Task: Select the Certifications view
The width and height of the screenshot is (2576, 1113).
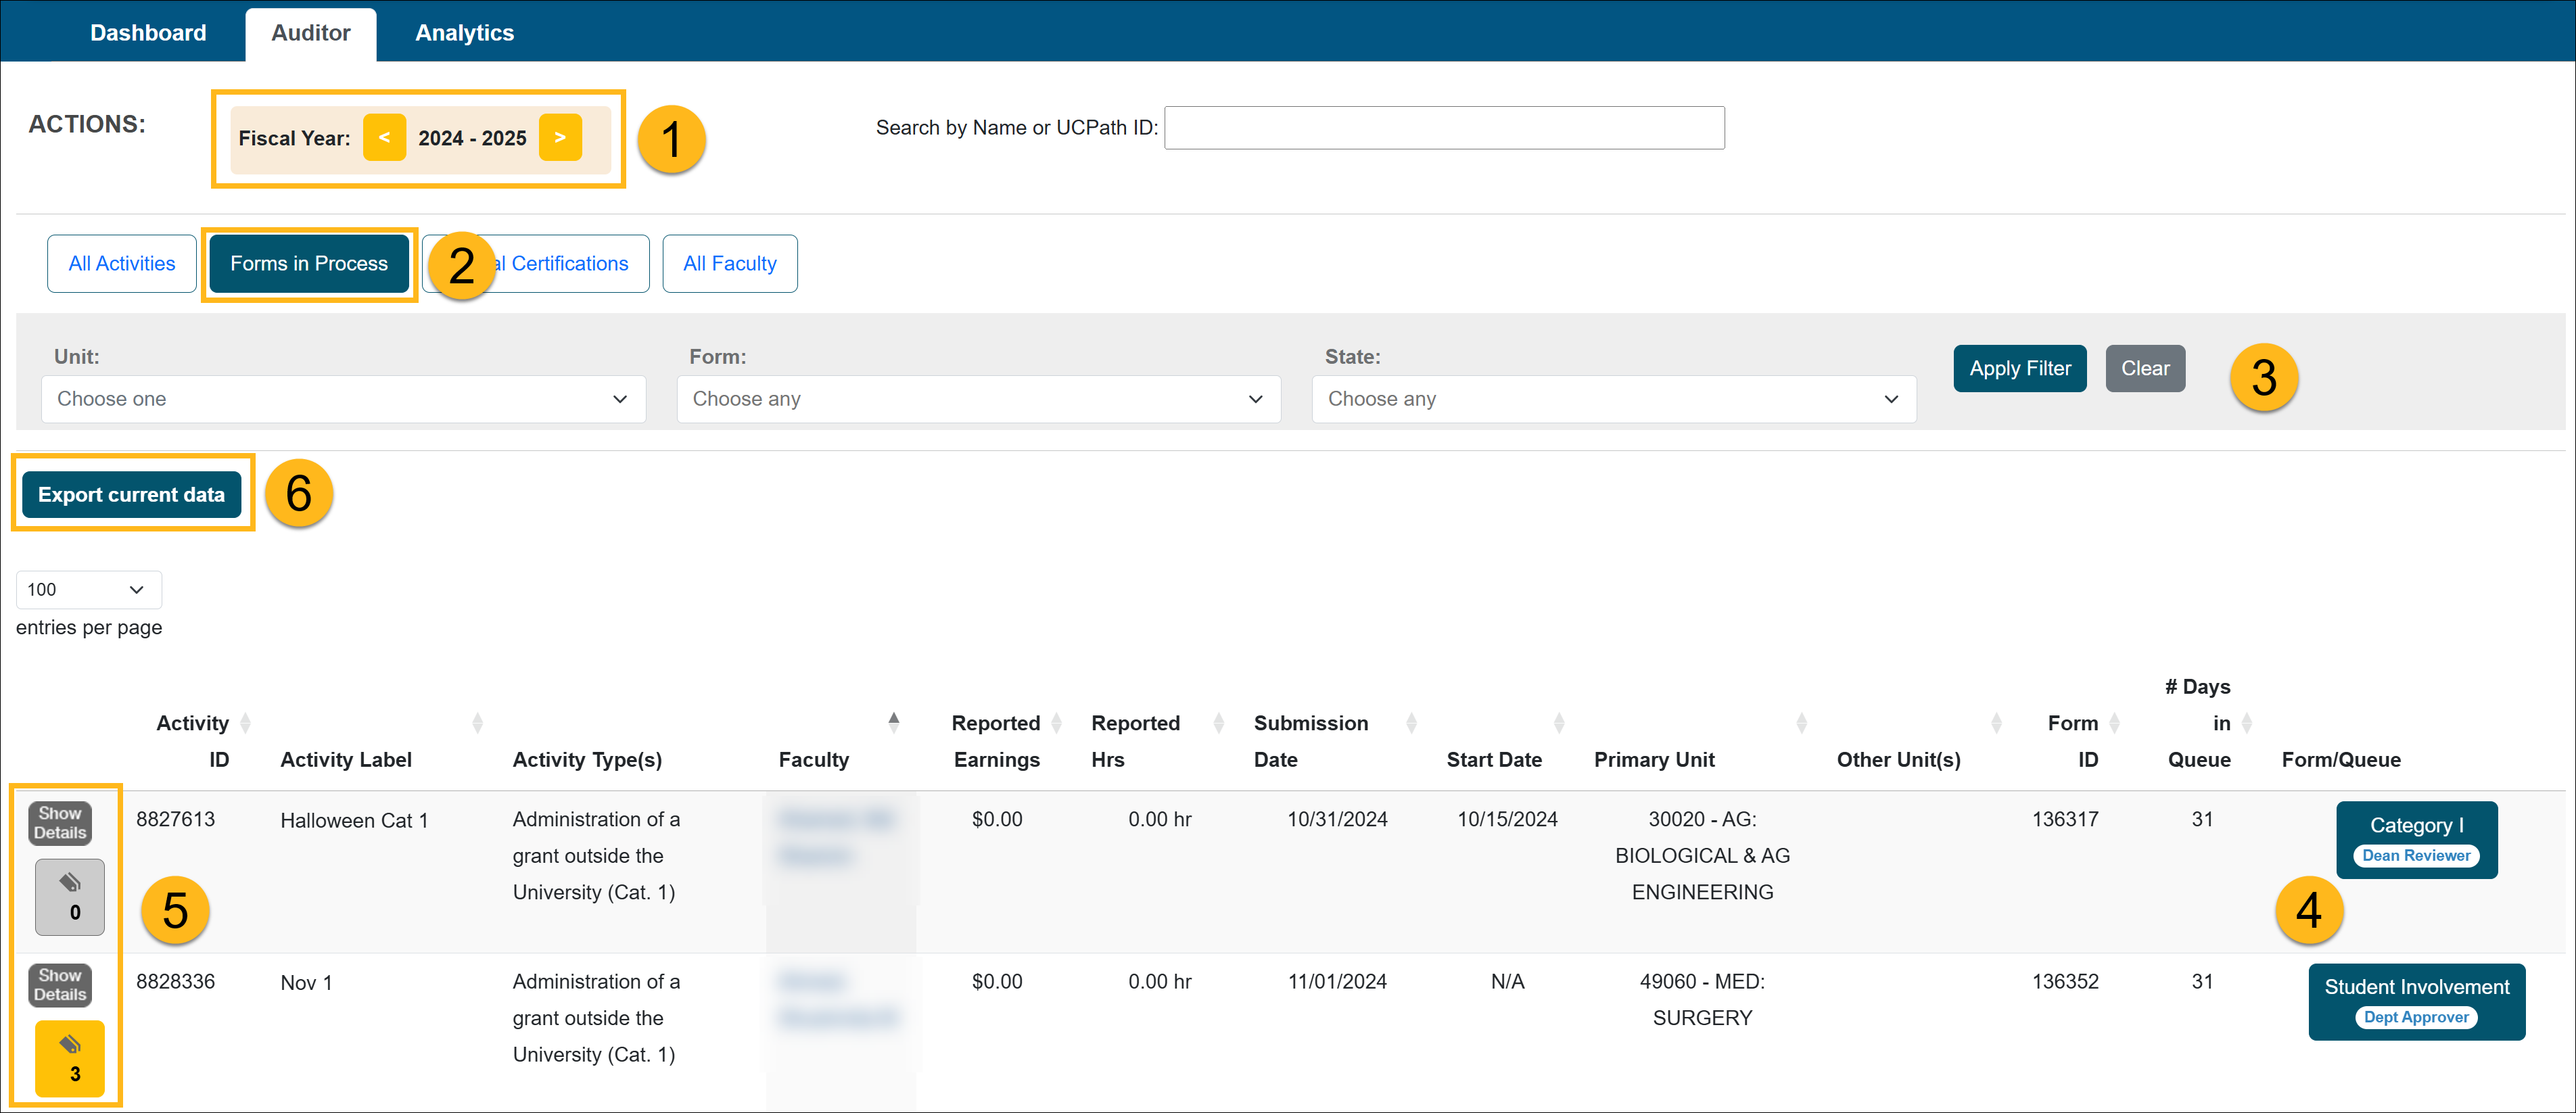Action: [x=536, y=264]
